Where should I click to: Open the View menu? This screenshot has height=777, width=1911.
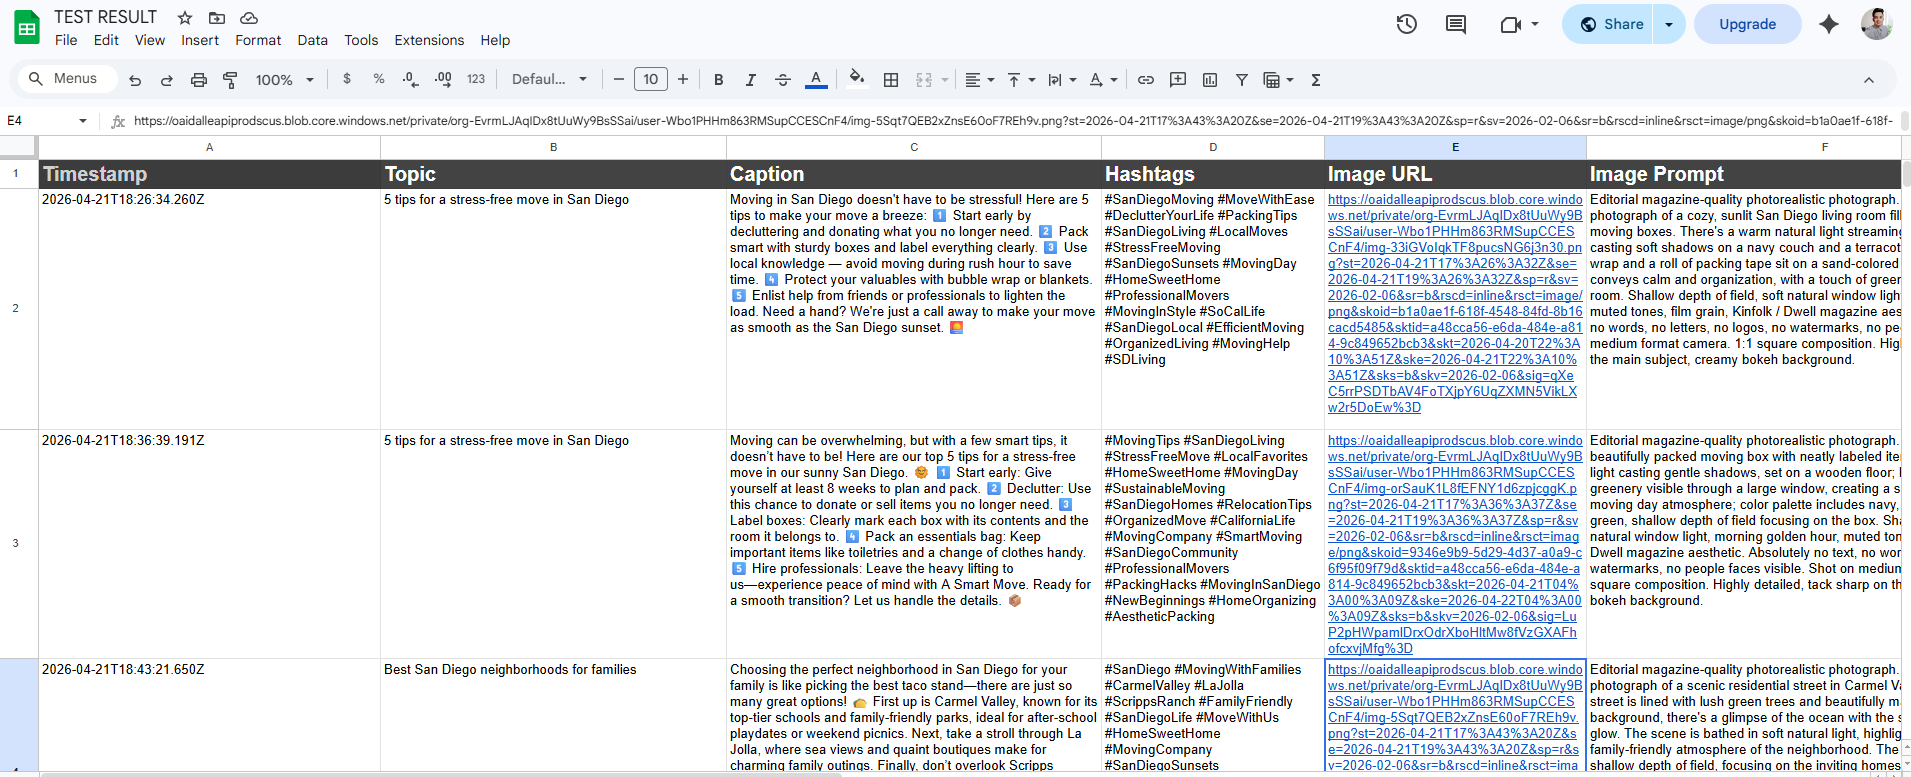[150, 40]
